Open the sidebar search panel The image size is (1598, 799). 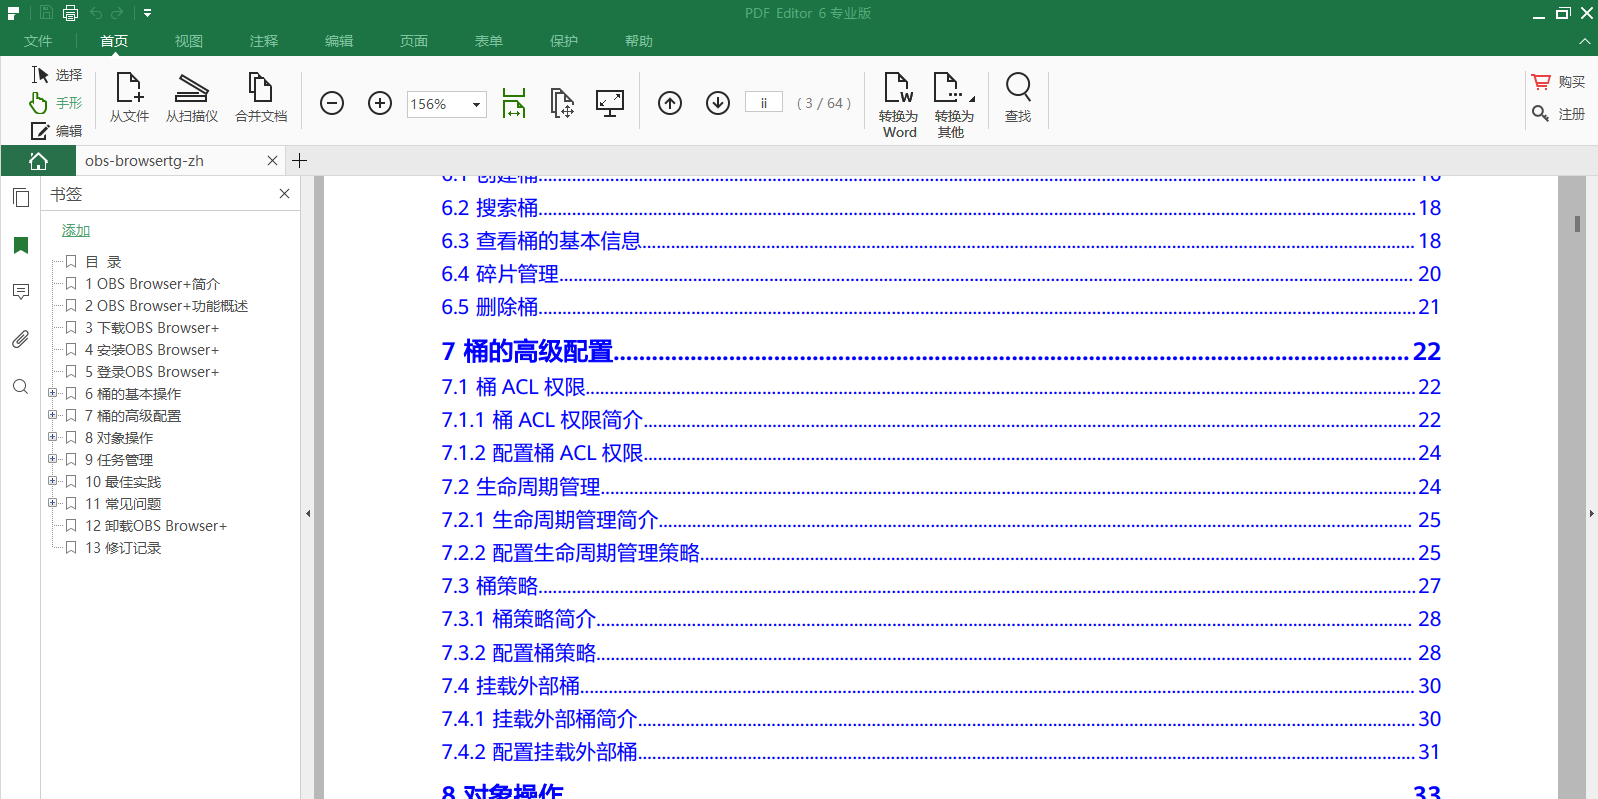[x=20, y=386]
